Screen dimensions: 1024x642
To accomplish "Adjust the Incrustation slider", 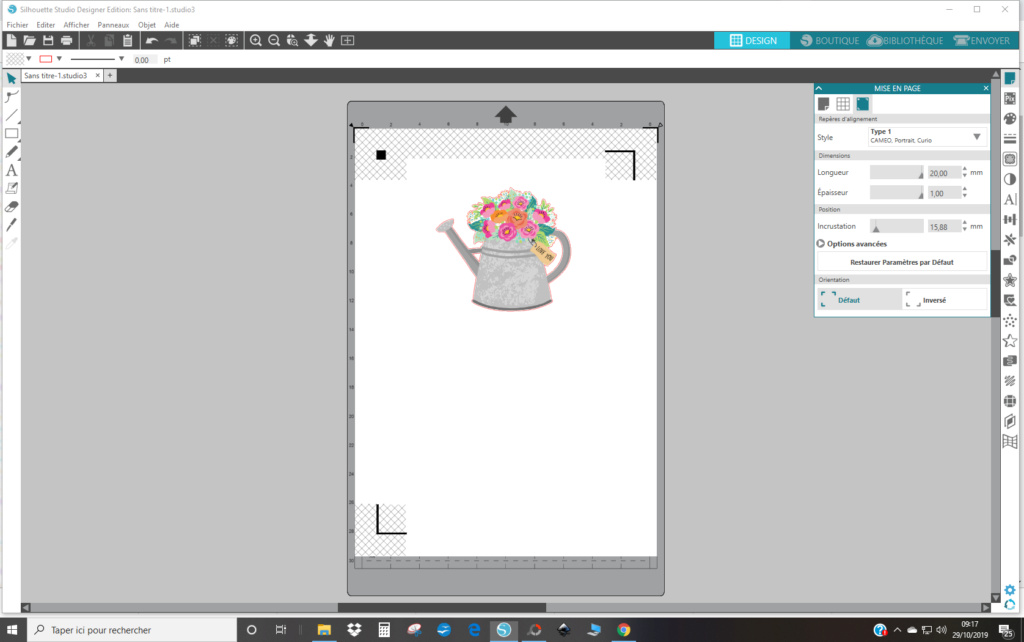I will point(896,226).
